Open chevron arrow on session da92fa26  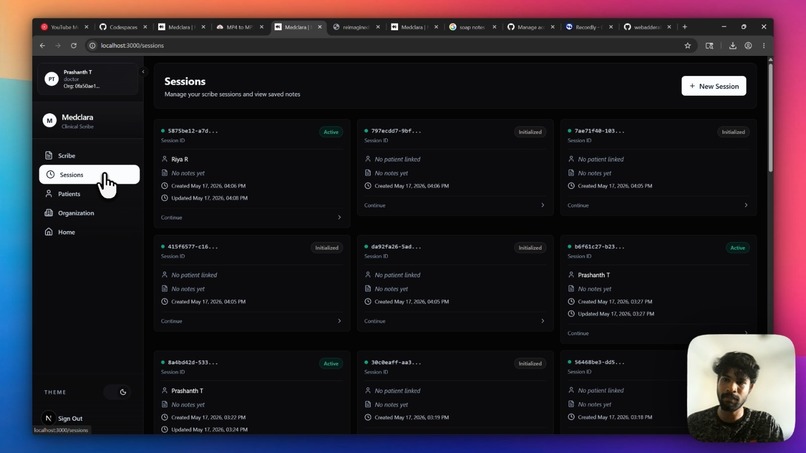coord(543,321)
